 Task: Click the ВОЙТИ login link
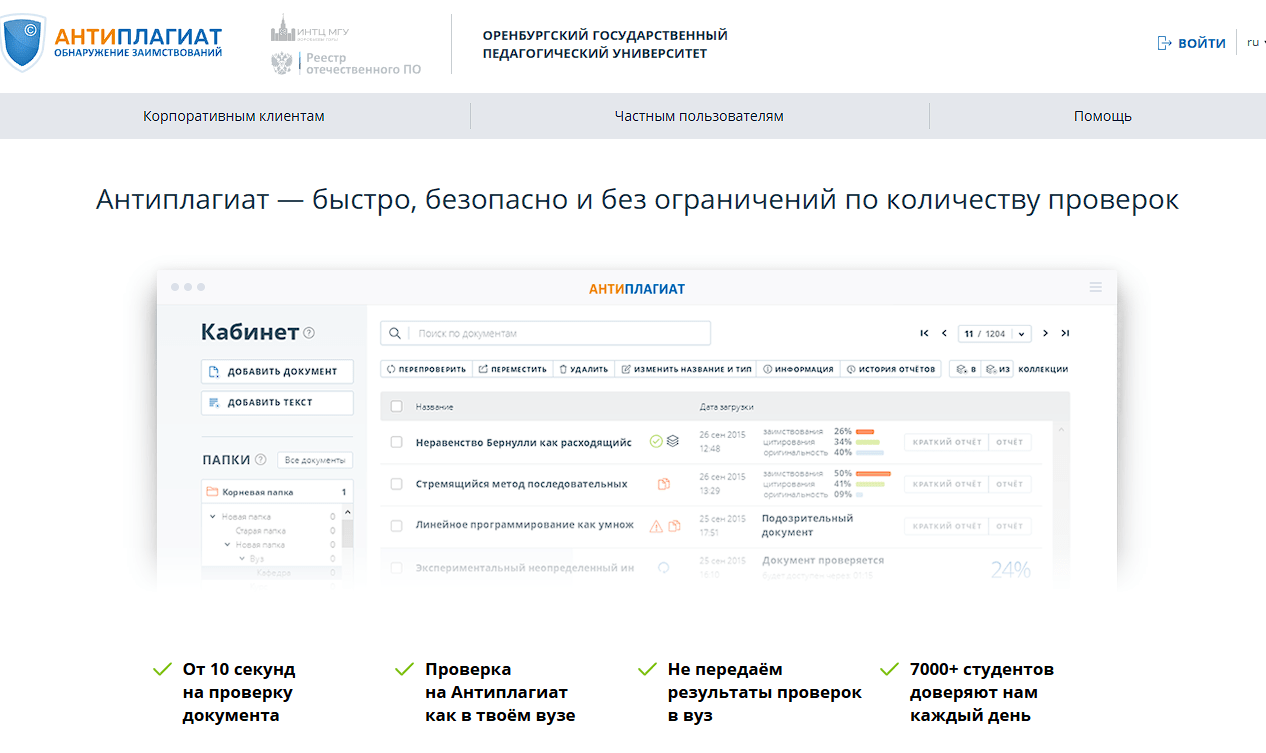click(1191, 43)
